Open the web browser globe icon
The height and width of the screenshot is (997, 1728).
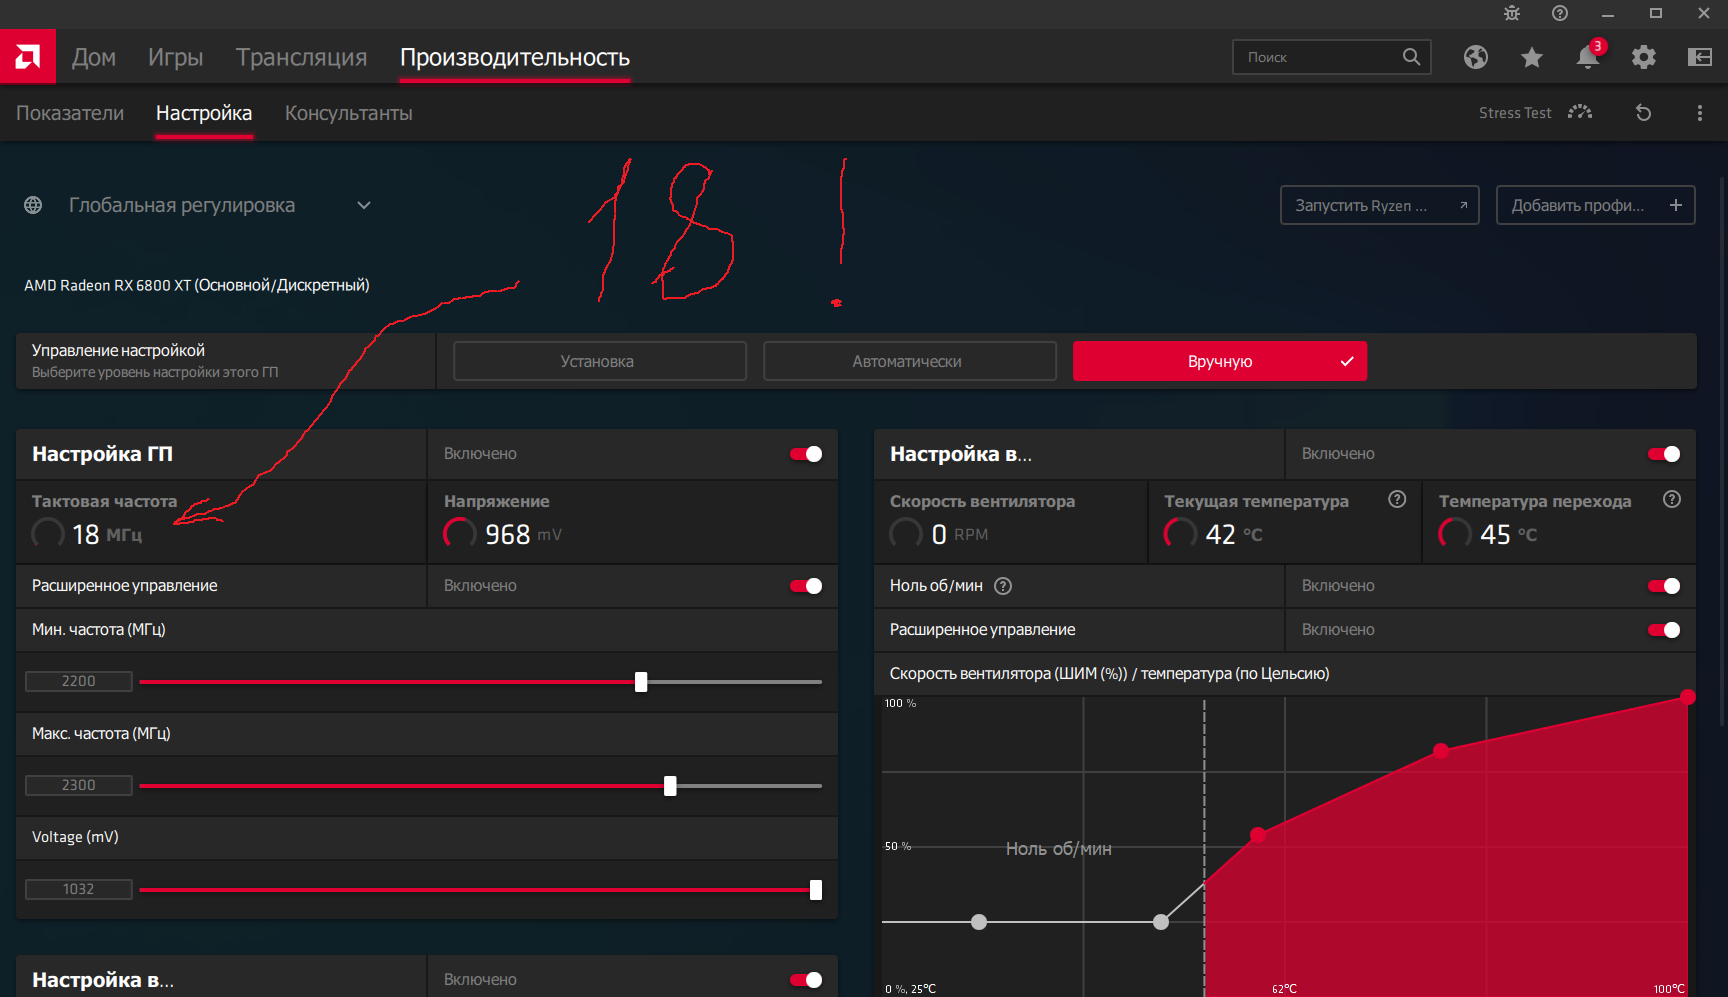(x=1476, y=57)
